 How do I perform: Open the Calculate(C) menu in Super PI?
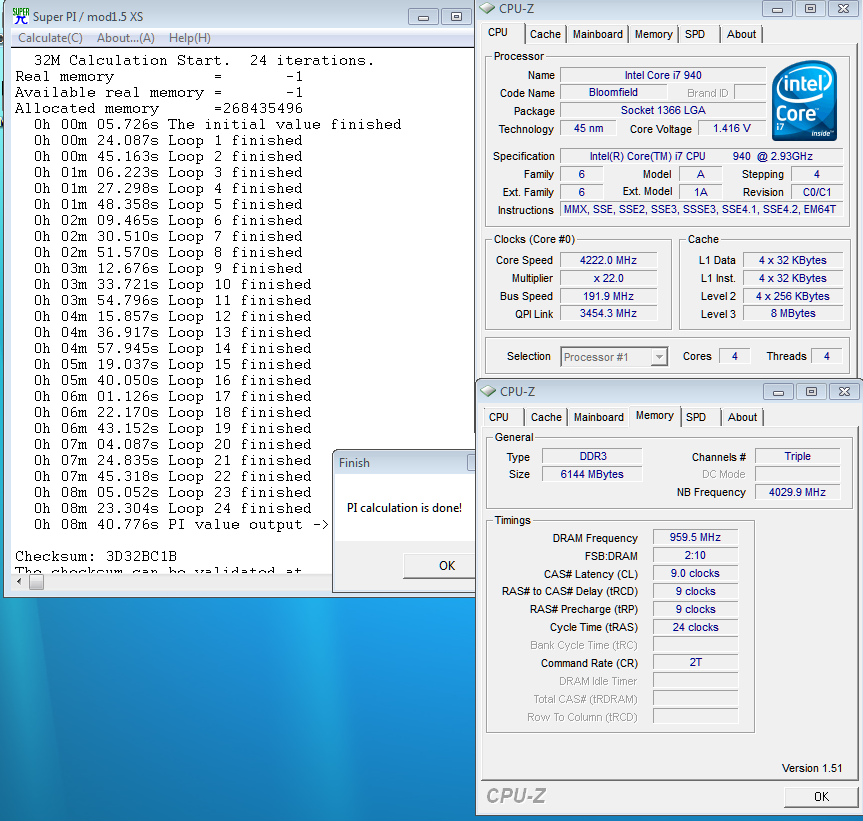tap(50, 38)
